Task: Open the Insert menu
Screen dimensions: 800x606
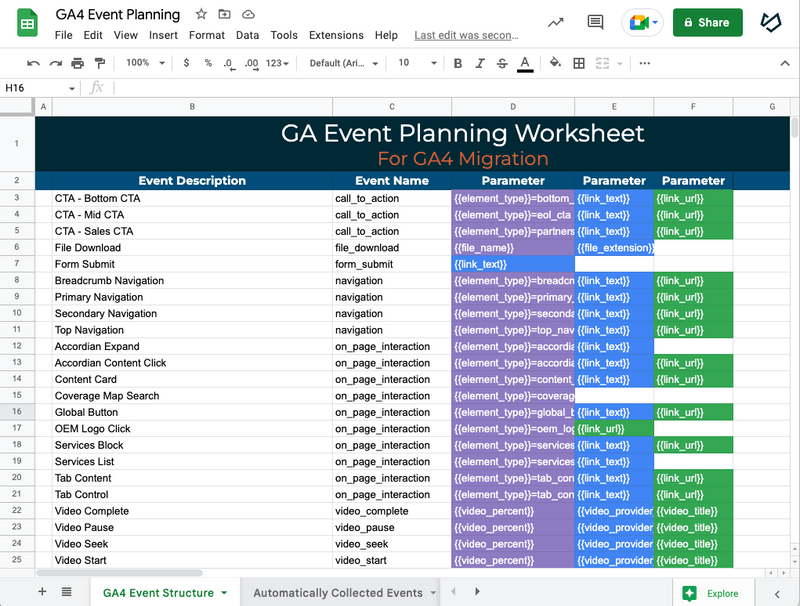Action: pos(163,35)
